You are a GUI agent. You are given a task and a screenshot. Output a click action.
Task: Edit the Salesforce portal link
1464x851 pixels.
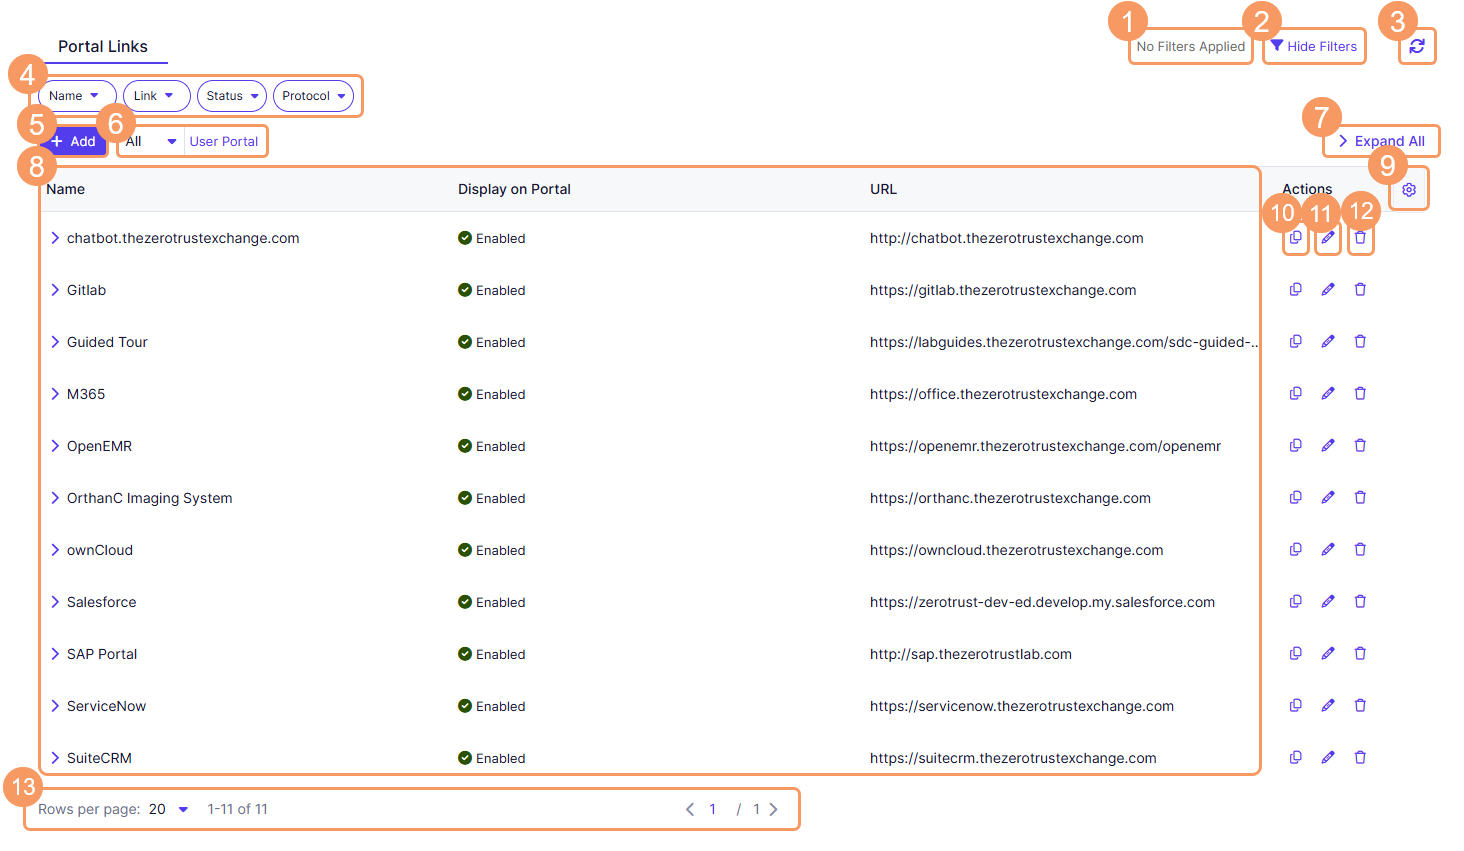coord(1328,602)
